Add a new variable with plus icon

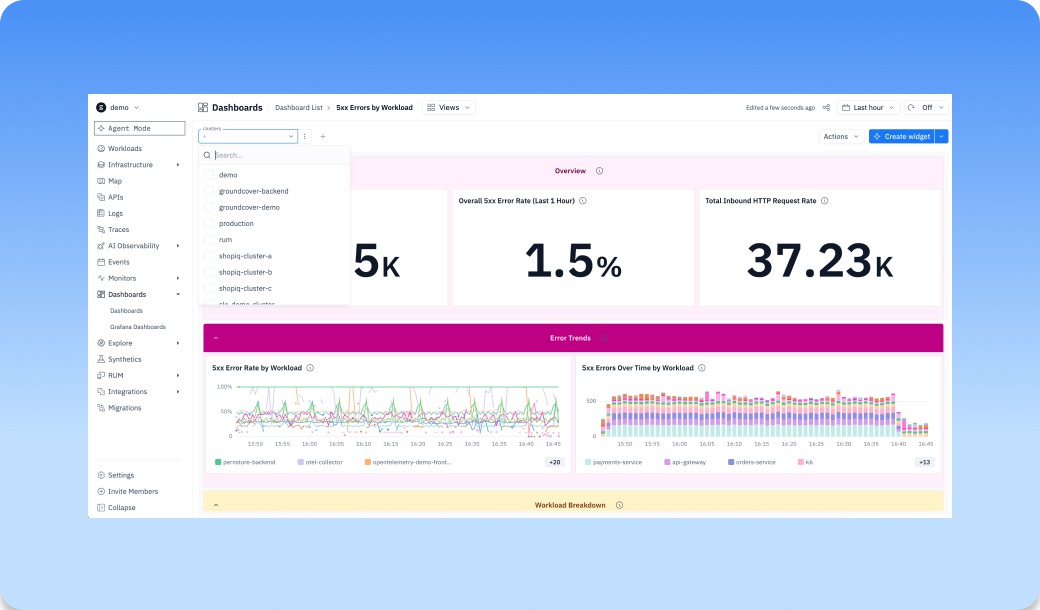point(323,137)
